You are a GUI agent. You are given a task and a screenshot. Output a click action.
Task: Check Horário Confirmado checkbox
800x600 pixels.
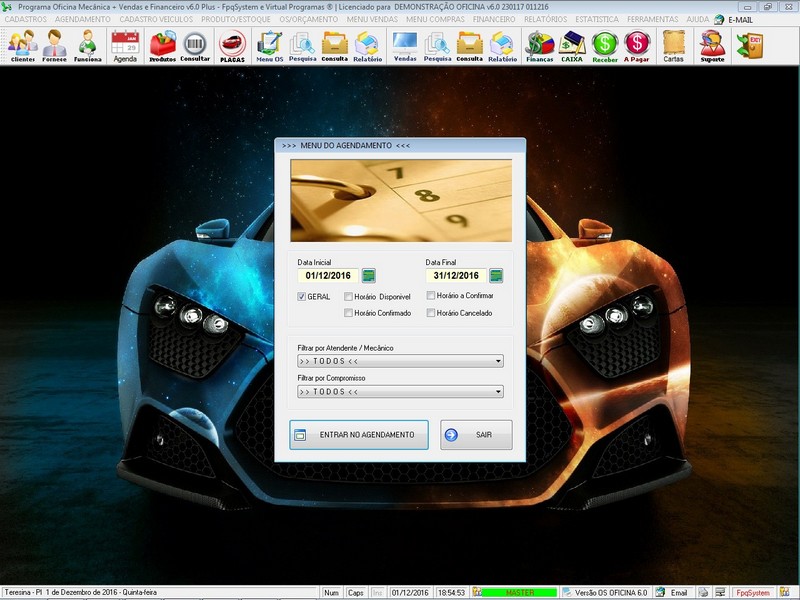pos(348,313)
